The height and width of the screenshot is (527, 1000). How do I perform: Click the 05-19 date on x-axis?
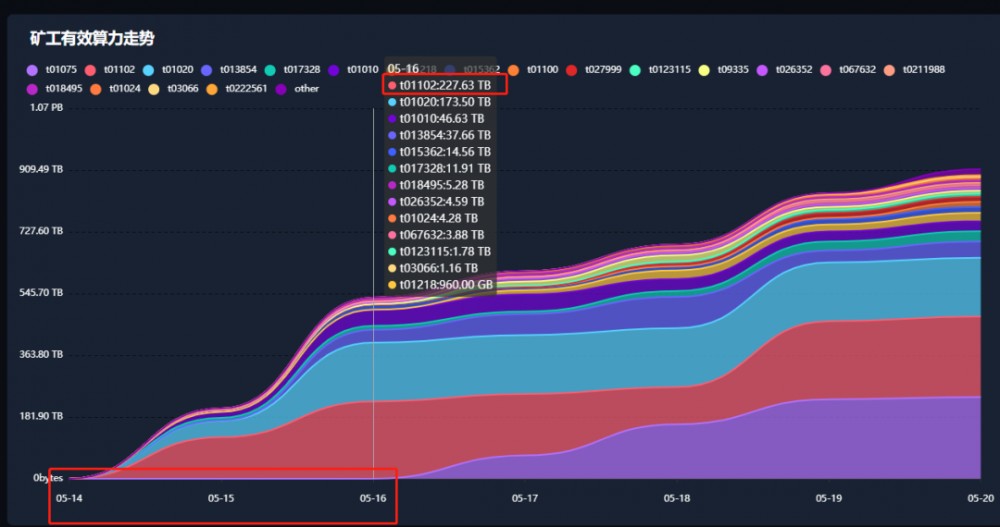click(x=829, y=497)
